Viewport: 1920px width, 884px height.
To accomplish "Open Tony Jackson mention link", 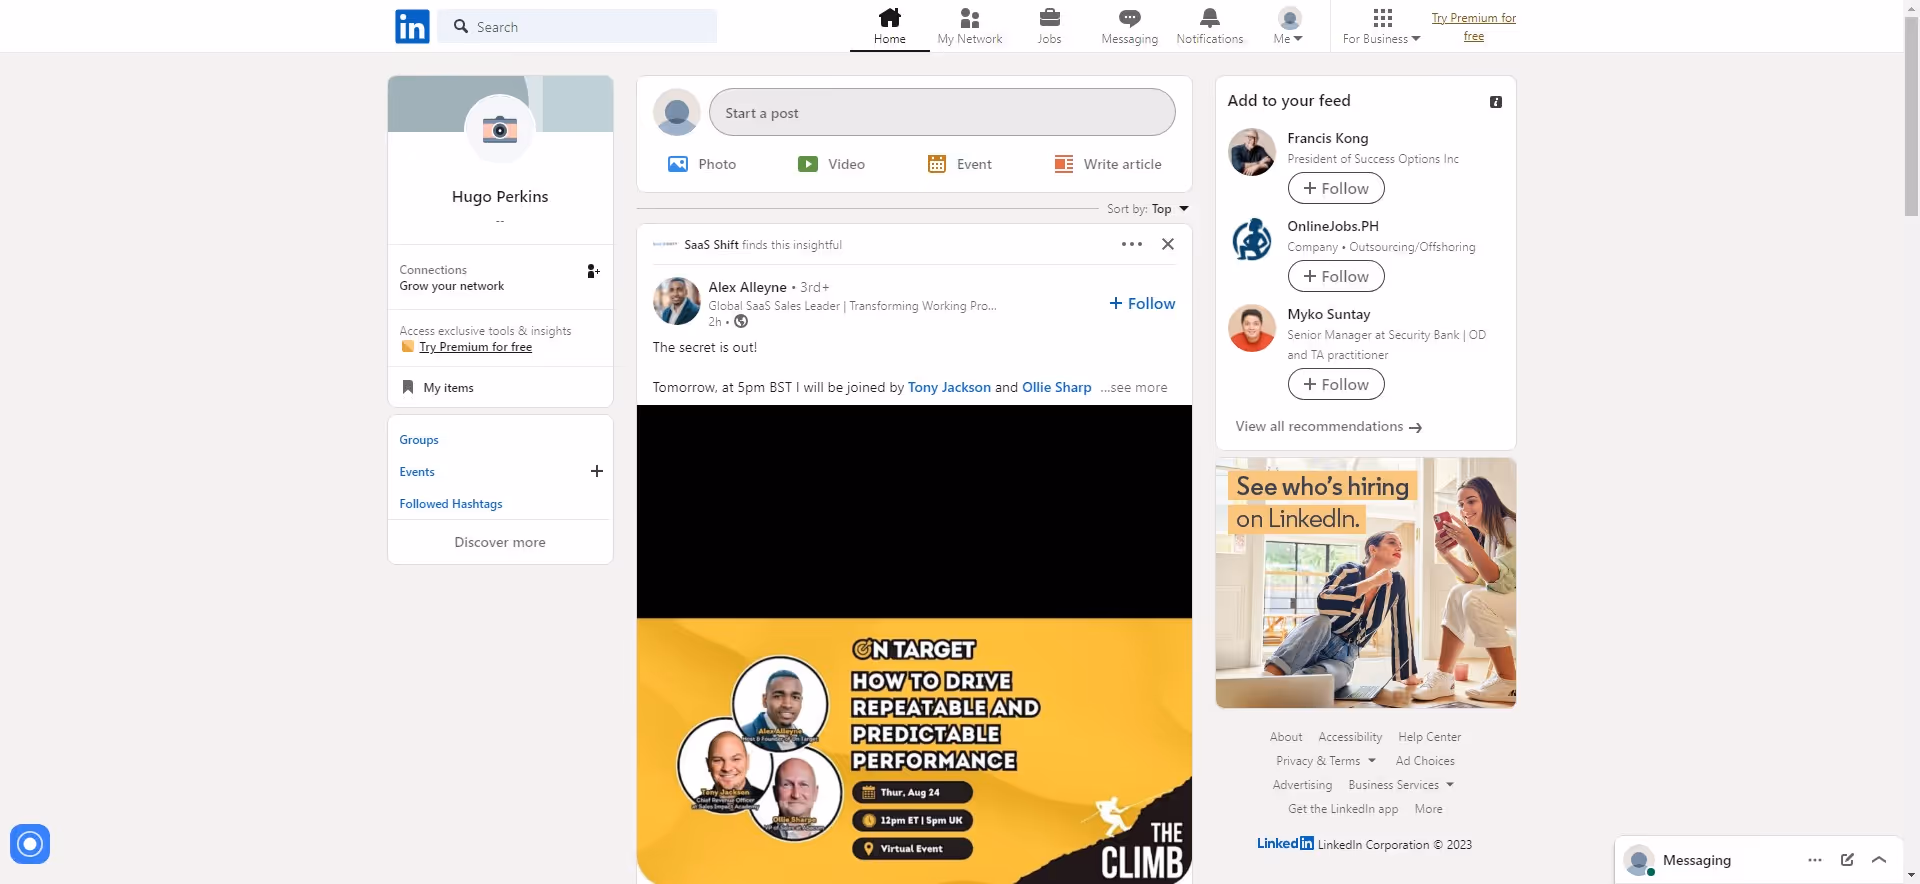I will click(x=949, y=387).
